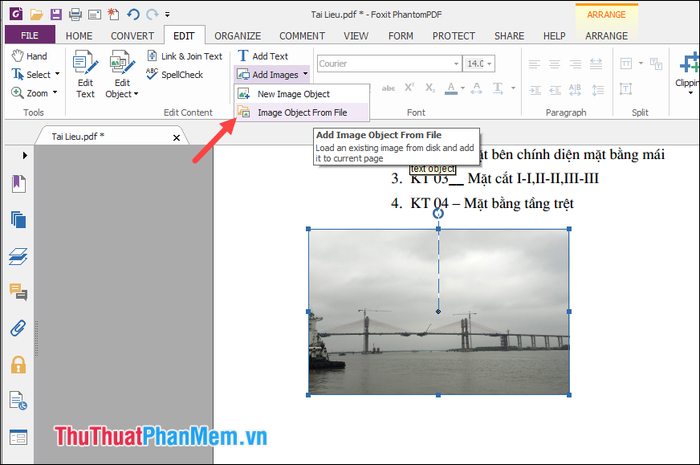Expand the quick access toolbar customize arrow

pos(167,15)
